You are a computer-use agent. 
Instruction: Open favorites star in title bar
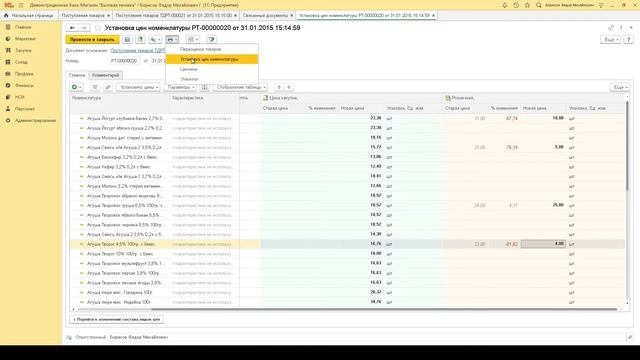point(527,5)
